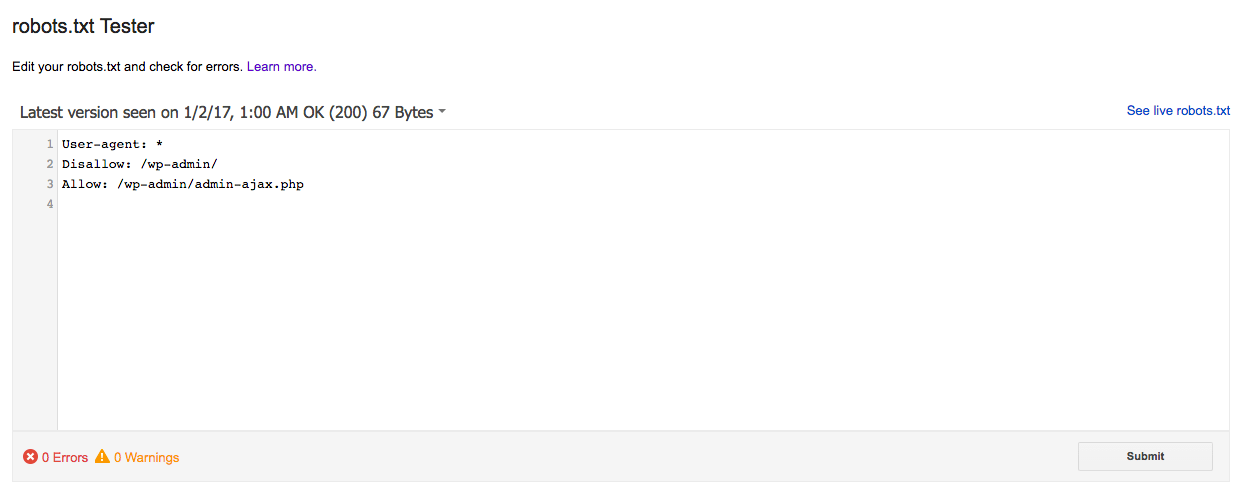Open the See live robots.txt link
Viewport: 1240px width, 493px height.
click(x=1178, y=111)
